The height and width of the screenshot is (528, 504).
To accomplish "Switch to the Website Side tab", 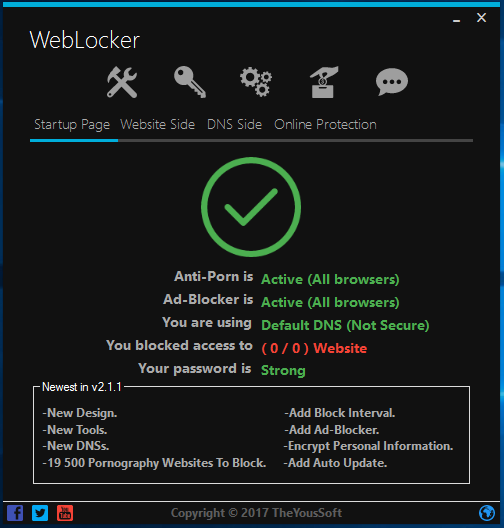I will pyautogui.click(x=158, y=125).
